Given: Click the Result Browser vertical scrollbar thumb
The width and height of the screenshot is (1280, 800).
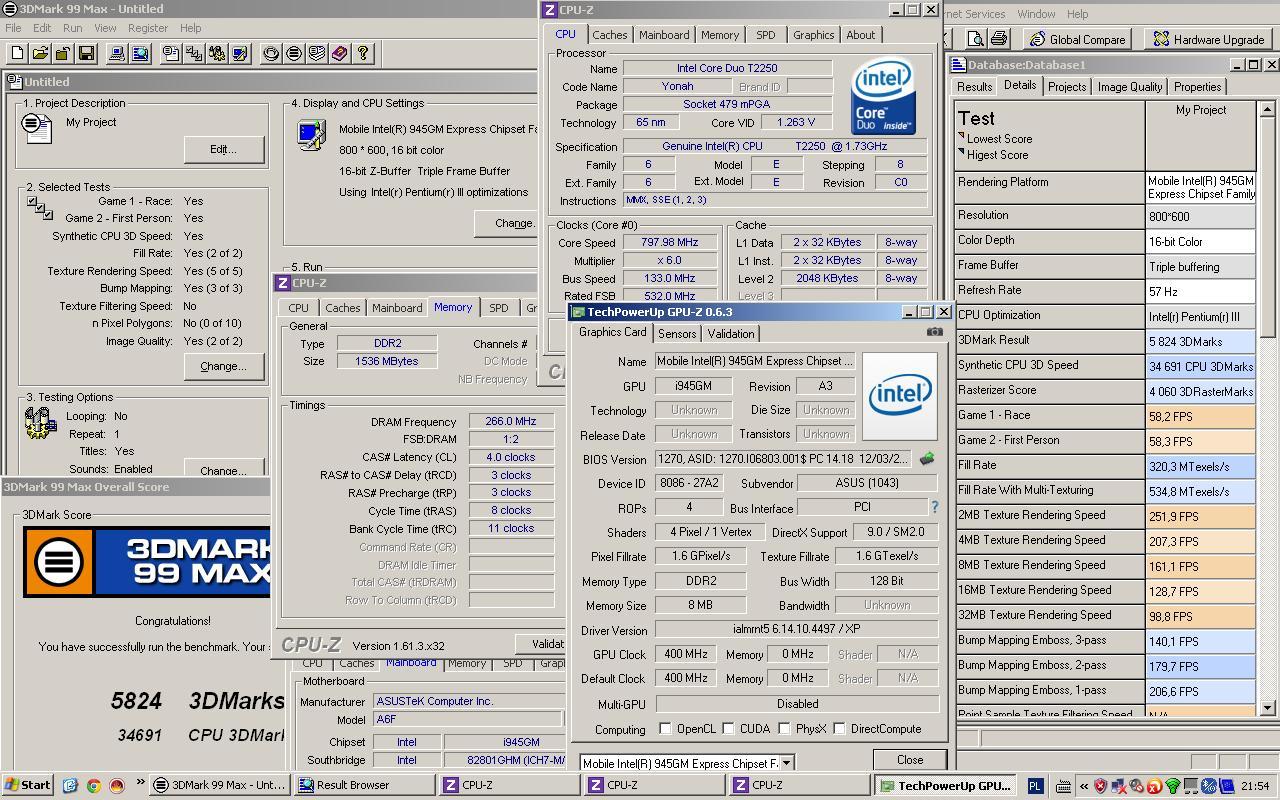Looking at the screenshot, I should coord(1266,229).
